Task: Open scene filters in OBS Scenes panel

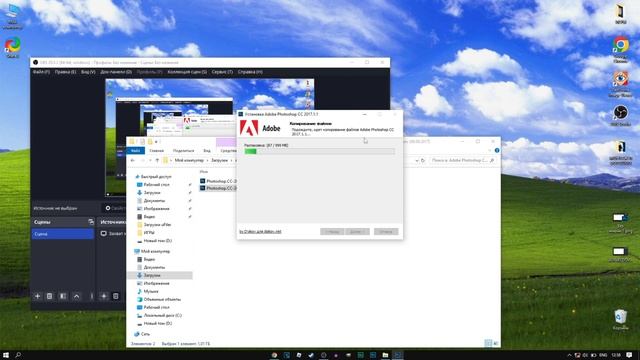Action: (63, 296)
